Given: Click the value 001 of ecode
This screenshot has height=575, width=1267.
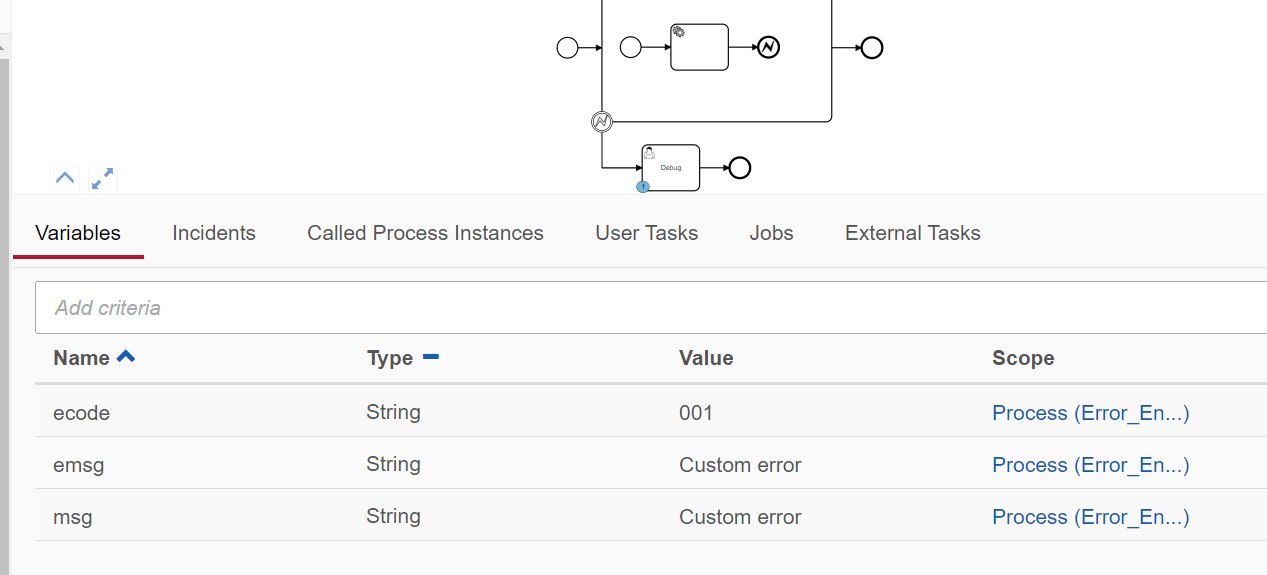Looking at the screenshot, I should (x=696, y=412).
